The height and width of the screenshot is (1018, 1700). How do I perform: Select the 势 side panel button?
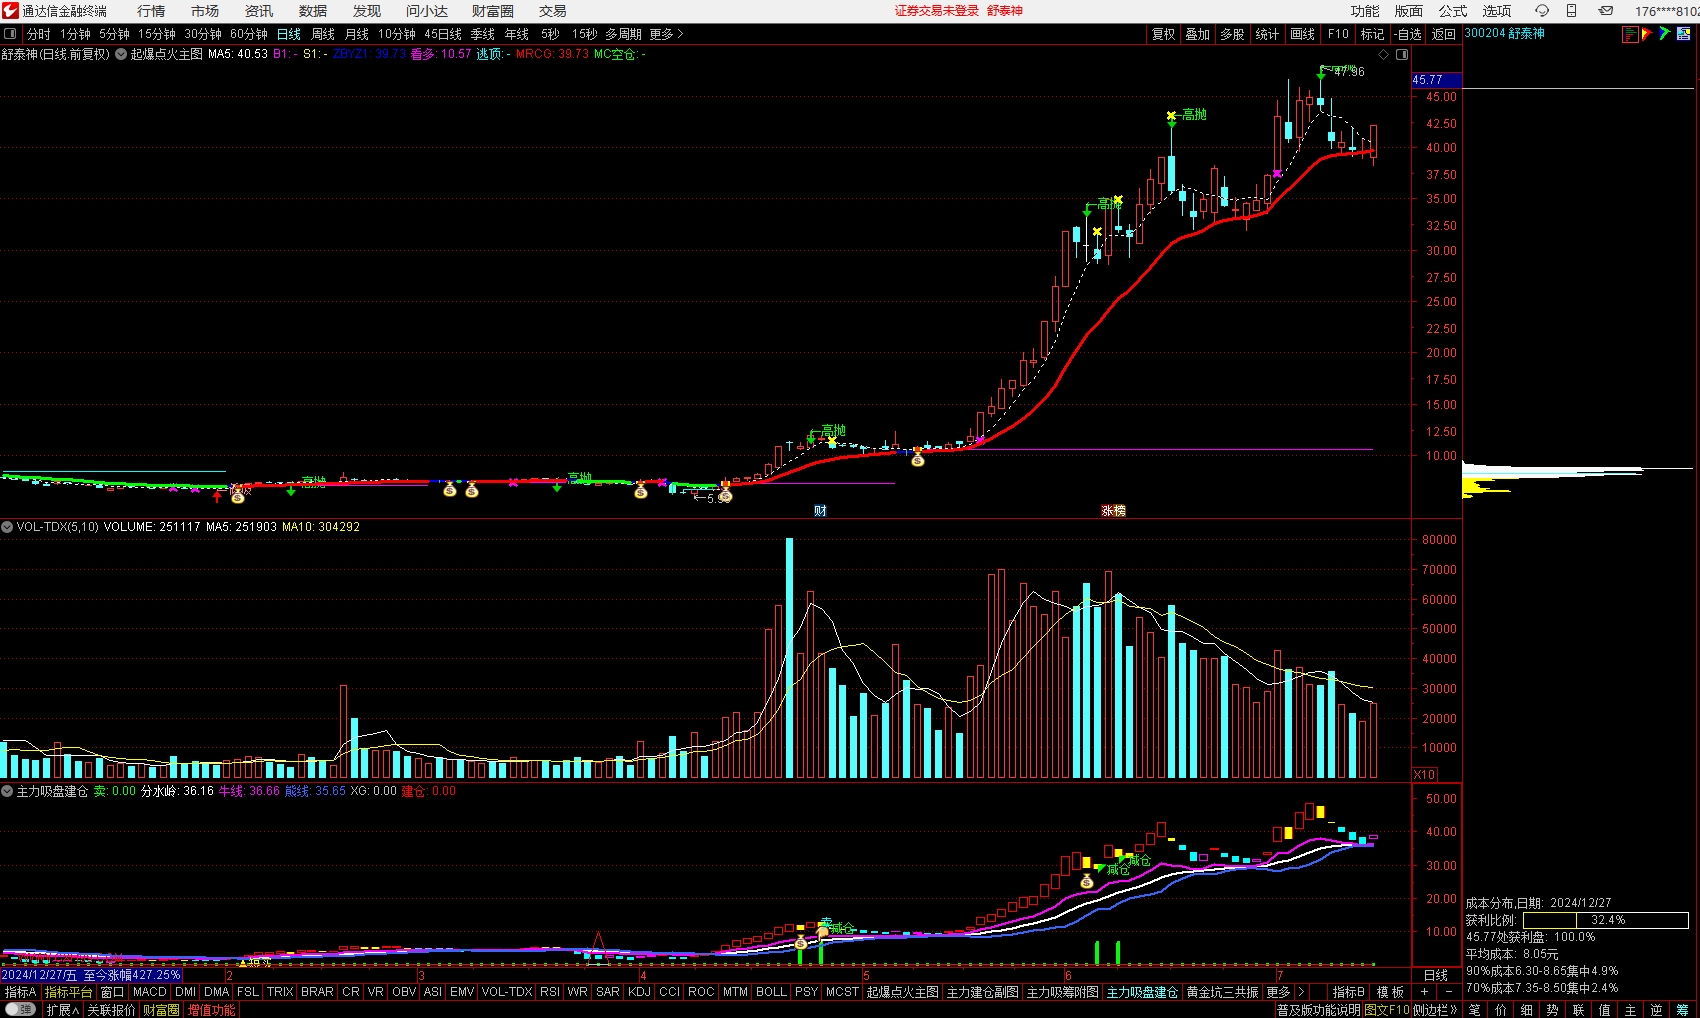click(1552, 1010)
